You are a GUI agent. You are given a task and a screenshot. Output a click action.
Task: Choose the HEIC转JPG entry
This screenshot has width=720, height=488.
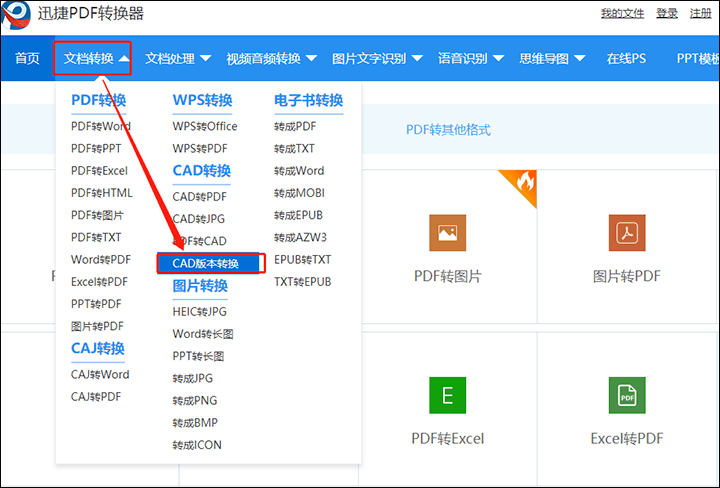pyautogui.click(x=199, y=312)
